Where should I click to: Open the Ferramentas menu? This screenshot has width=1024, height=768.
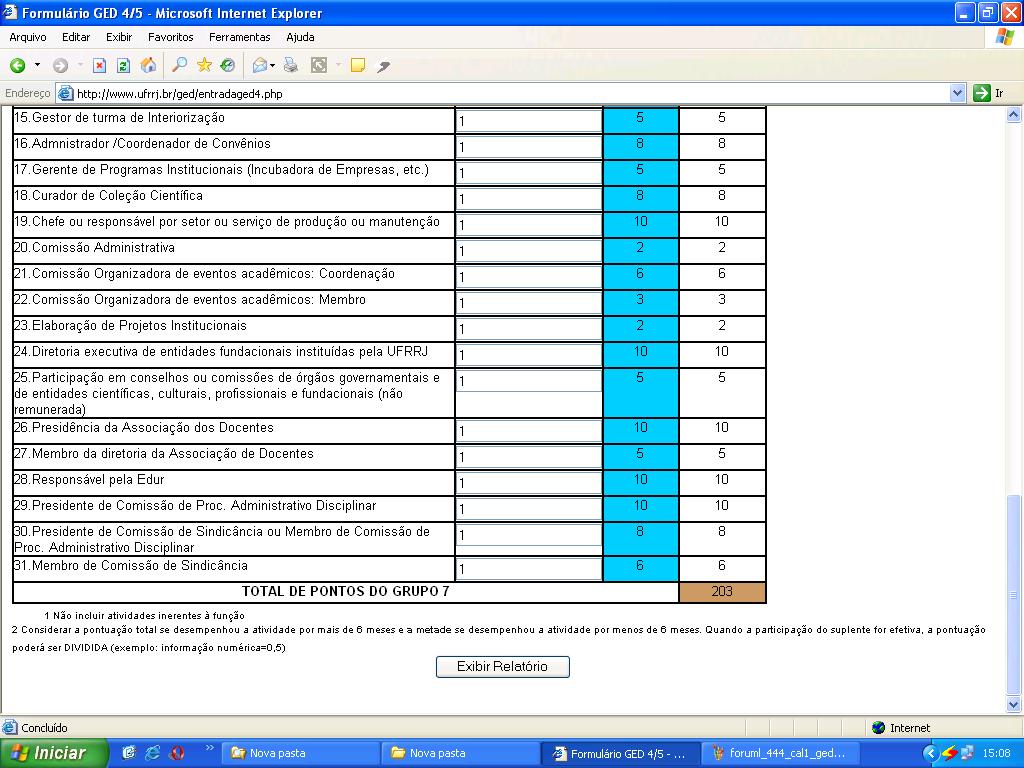click(239, 37)
